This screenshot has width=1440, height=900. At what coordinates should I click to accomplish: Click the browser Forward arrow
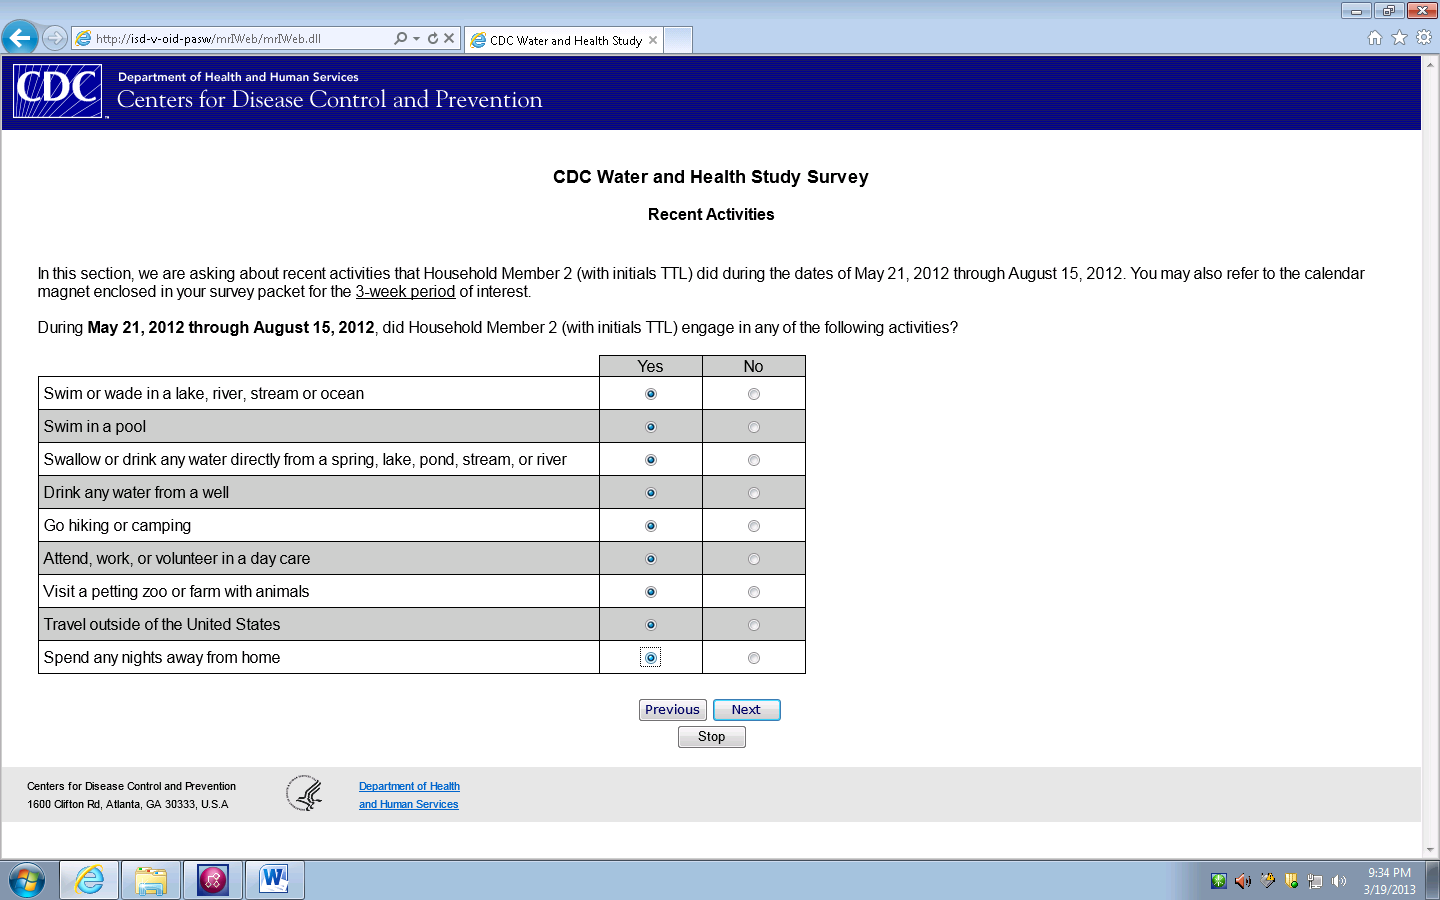point(55,38)
